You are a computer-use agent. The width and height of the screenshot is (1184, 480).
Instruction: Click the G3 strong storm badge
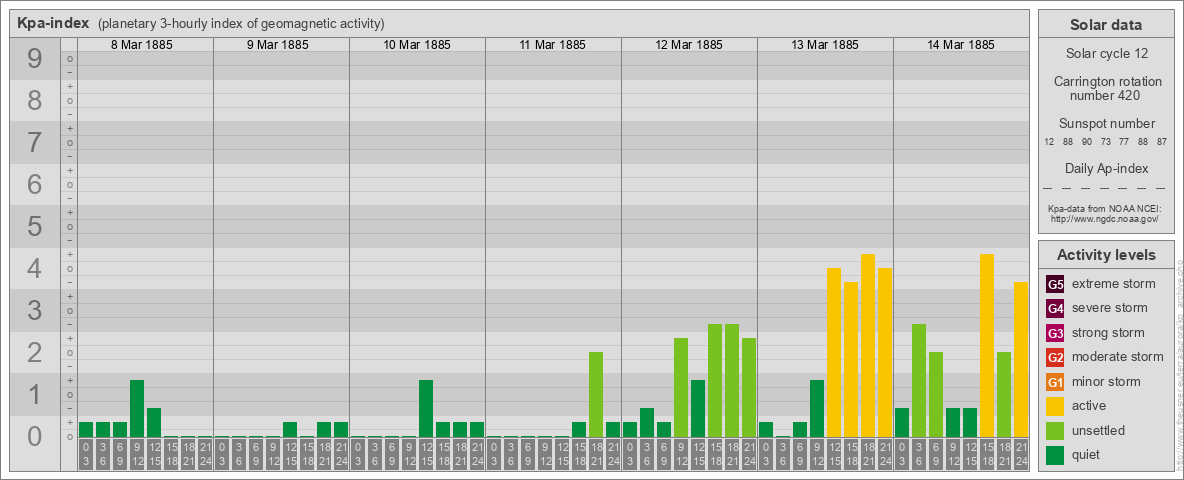1055,333
